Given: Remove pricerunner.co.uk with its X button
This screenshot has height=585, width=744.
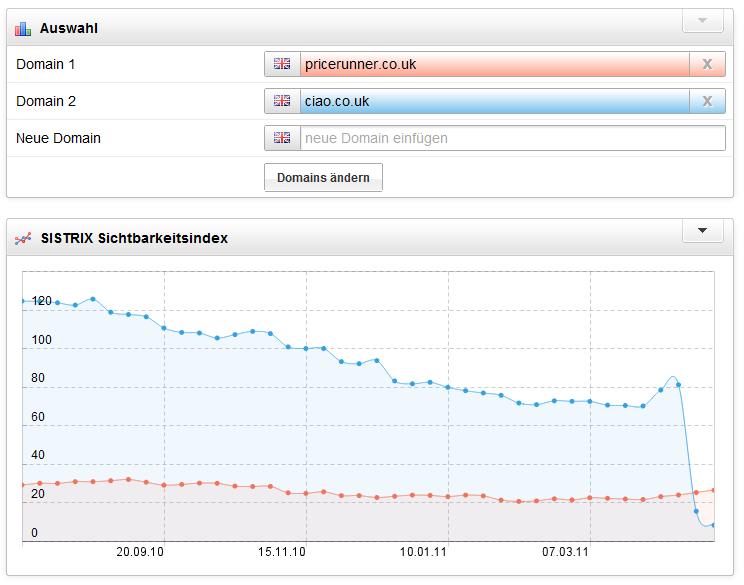Looking at the screenshot, I should 707,64.
